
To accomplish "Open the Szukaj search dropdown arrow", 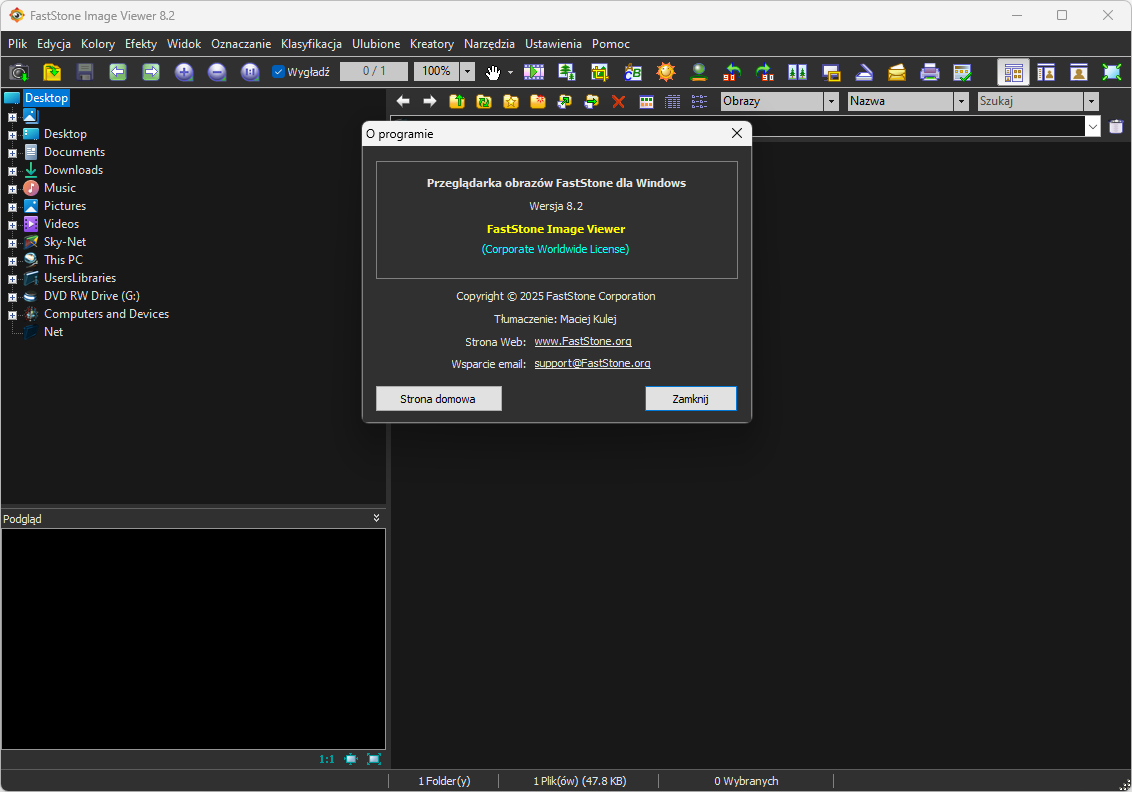I will pos(1092,101).
